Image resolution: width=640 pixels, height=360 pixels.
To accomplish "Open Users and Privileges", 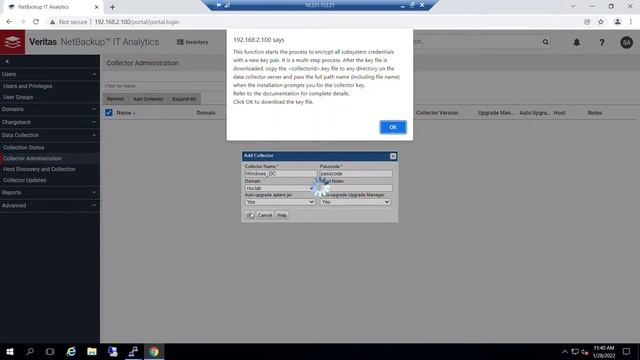I will [x=27, y=86].
